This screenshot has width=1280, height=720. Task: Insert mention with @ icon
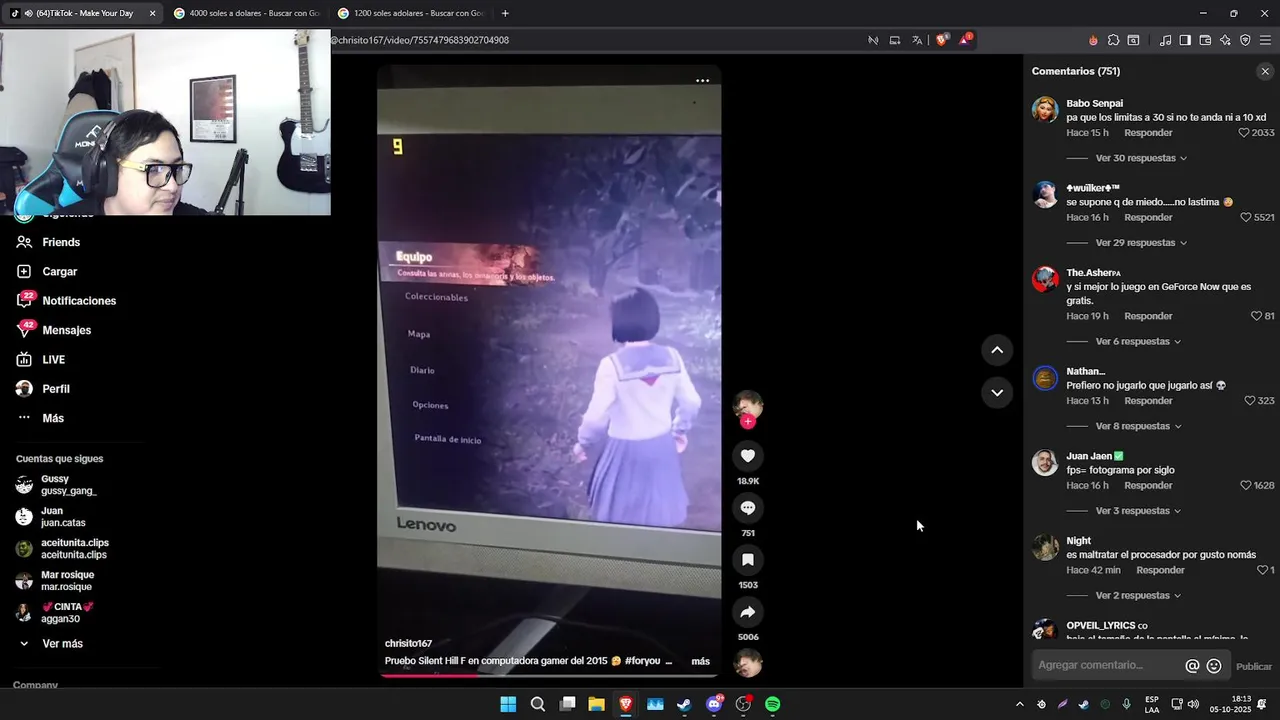1192,666
